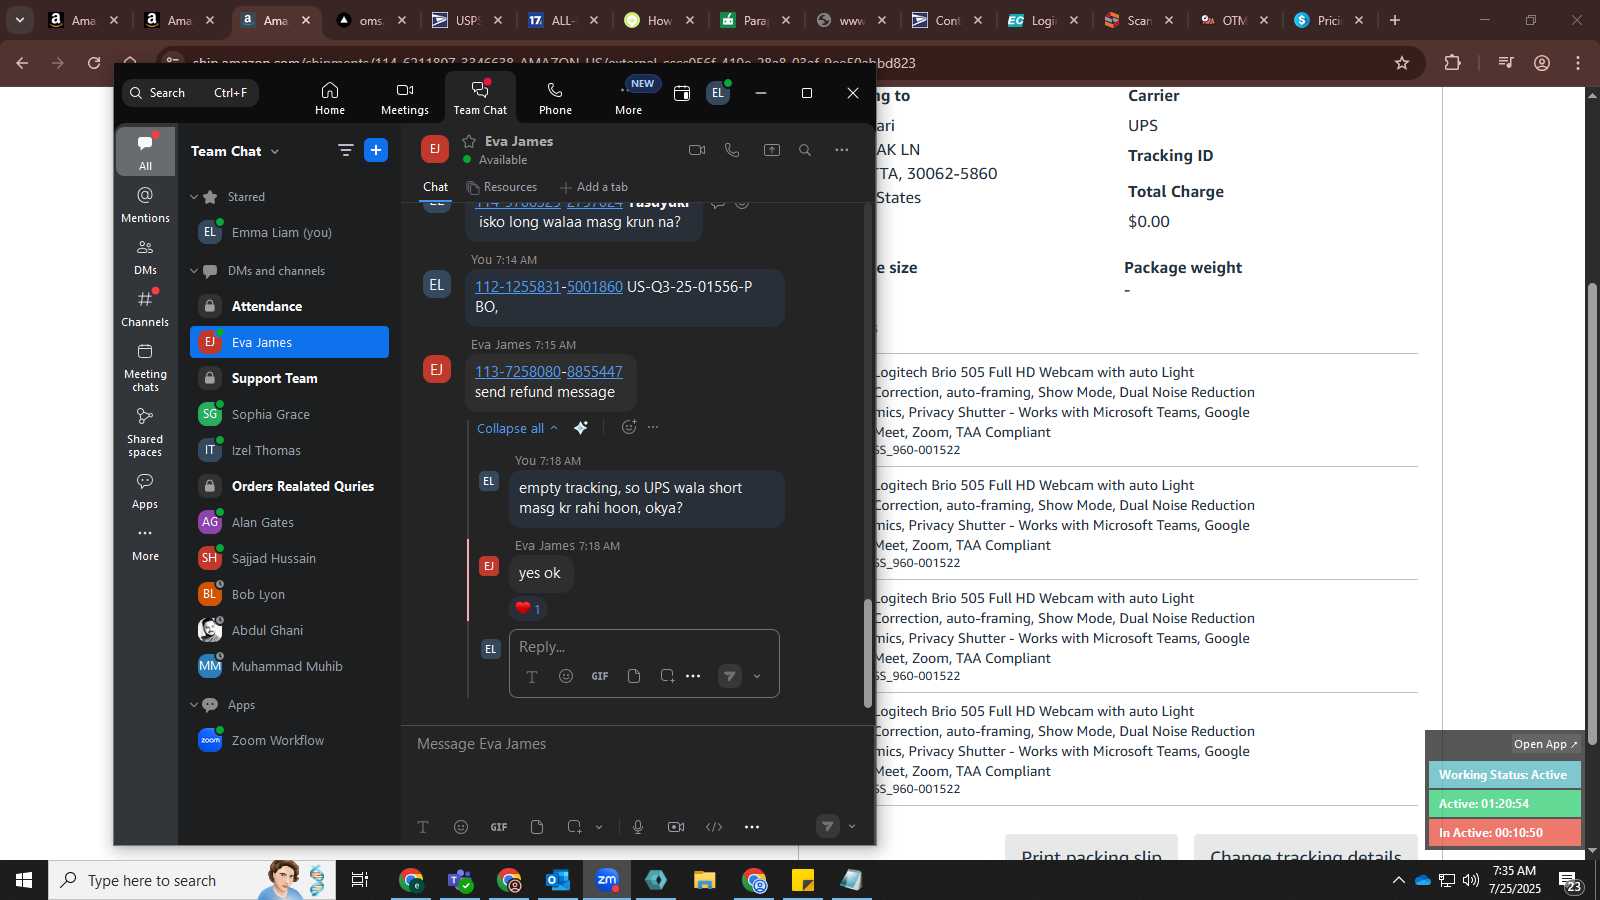Screen dimensions: 1600x900
Task: Open Channels in the Zoom sidebar
Action: [145, 308]
